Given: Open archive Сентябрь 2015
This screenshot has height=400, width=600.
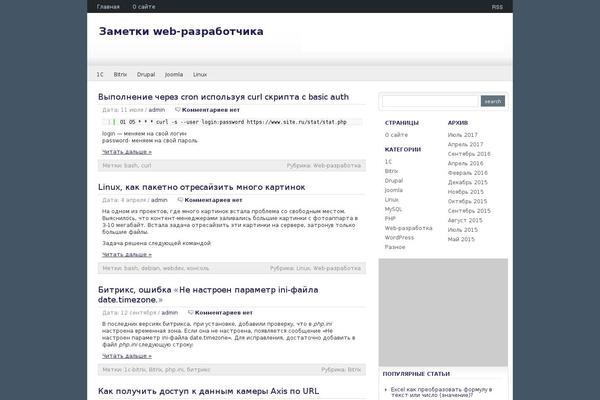Looking at the screenshot, I should (469, 211).
